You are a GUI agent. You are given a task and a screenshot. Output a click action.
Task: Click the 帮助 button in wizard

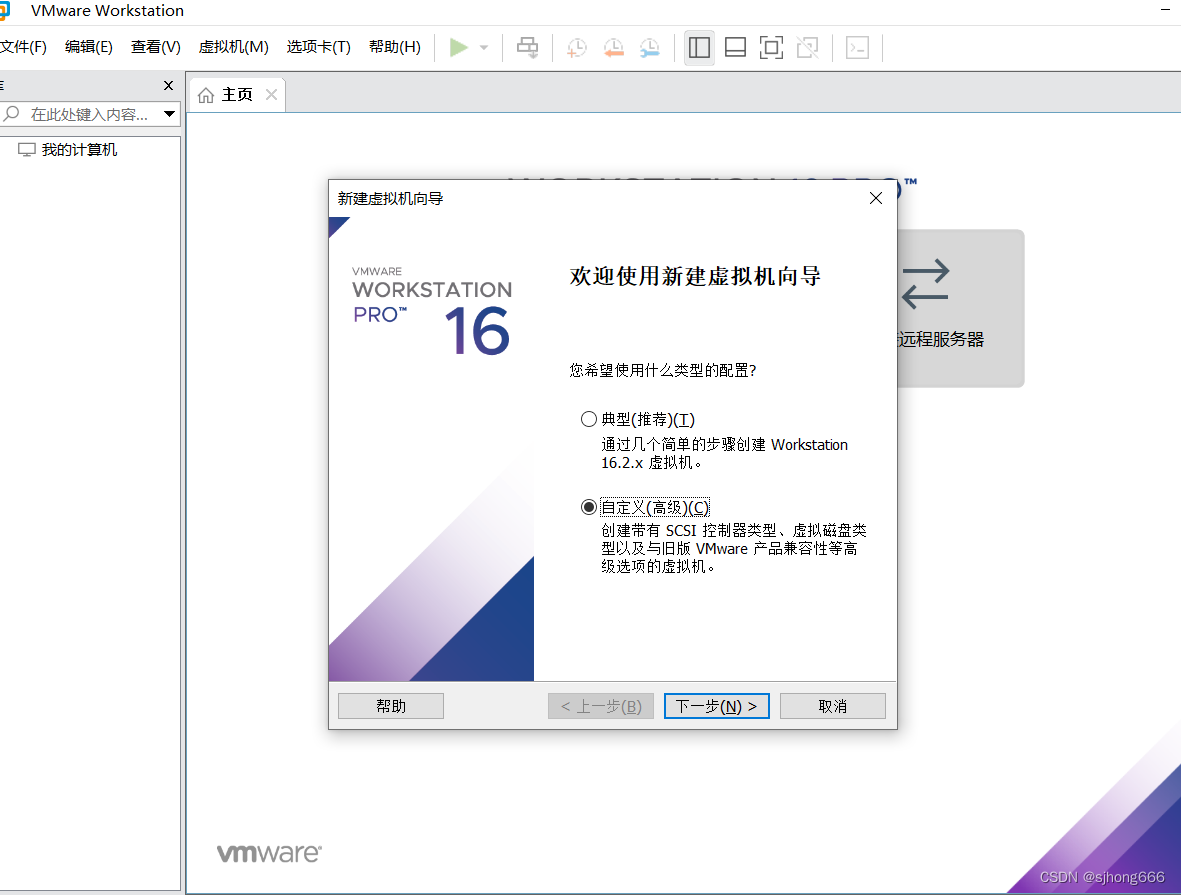coord(391,706)
